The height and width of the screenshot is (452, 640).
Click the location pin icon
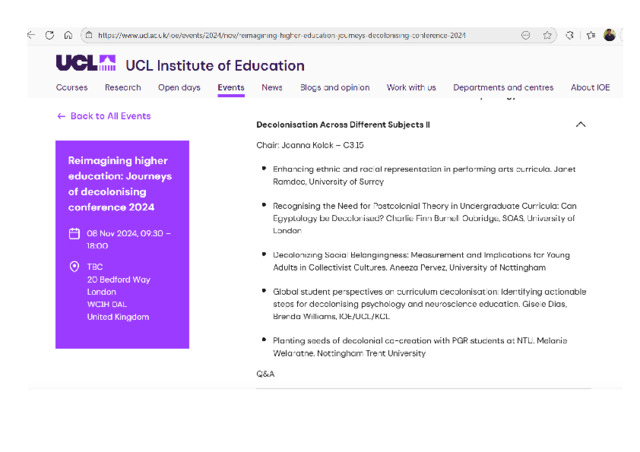pos(74,267)
